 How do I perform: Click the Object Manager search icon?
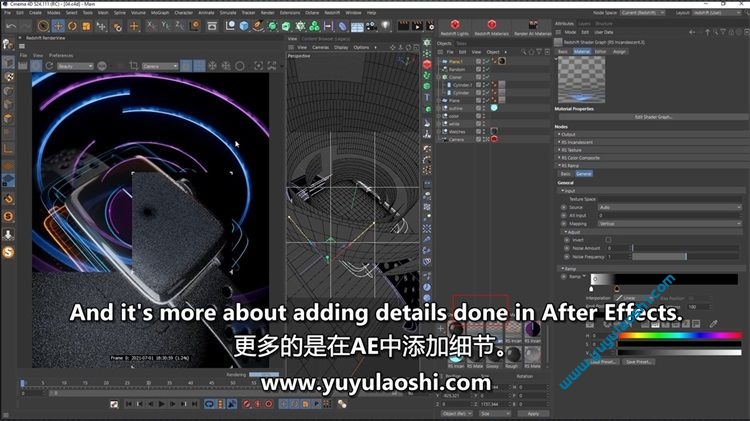523,52
